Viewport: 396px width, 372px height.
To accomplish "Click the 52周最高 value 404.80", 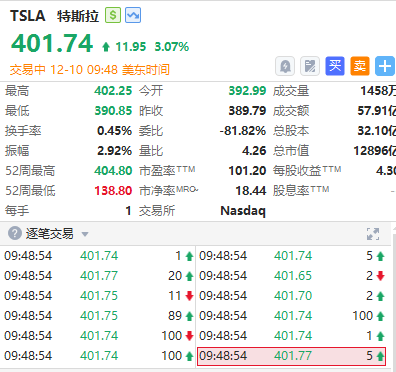I will tap(113, 171).
